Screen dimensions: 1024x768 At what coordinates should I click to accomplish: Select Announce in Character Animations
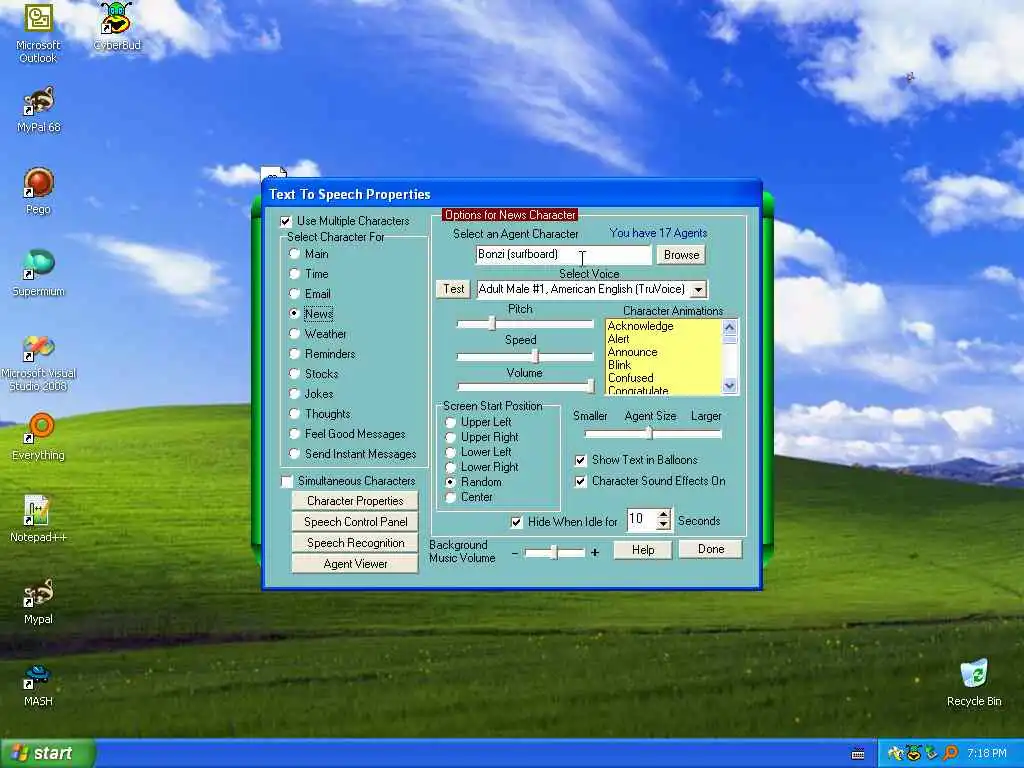coord(632,352)
